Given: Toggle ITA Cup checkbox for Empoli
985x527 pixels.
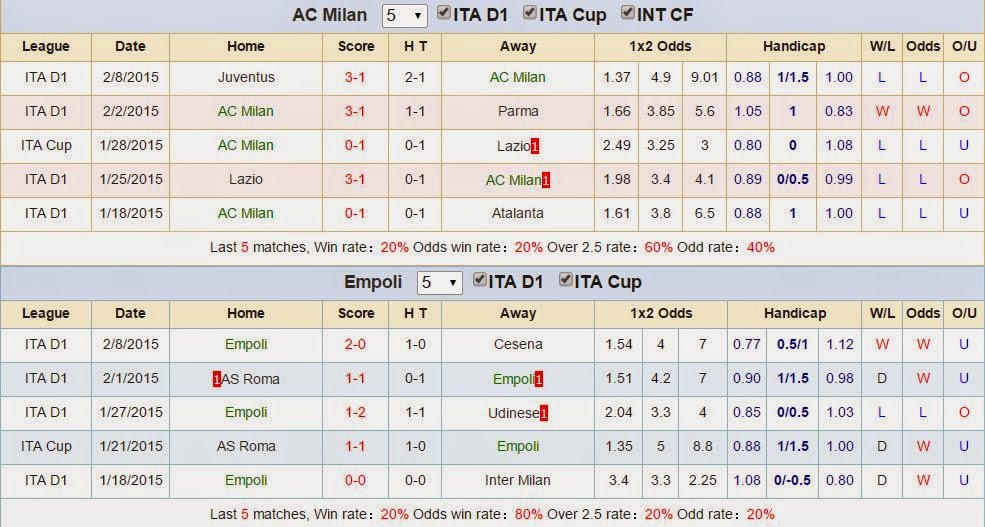Looking at the screenshot, I should tap(565, 280).
